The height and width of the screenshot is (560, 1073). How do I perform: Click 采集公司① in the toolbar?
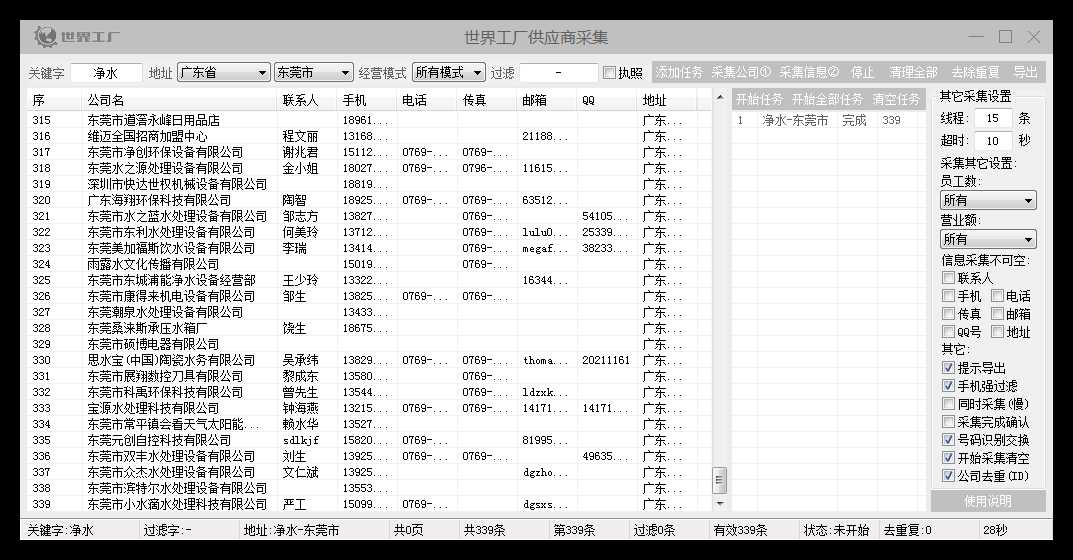[741, 72]
